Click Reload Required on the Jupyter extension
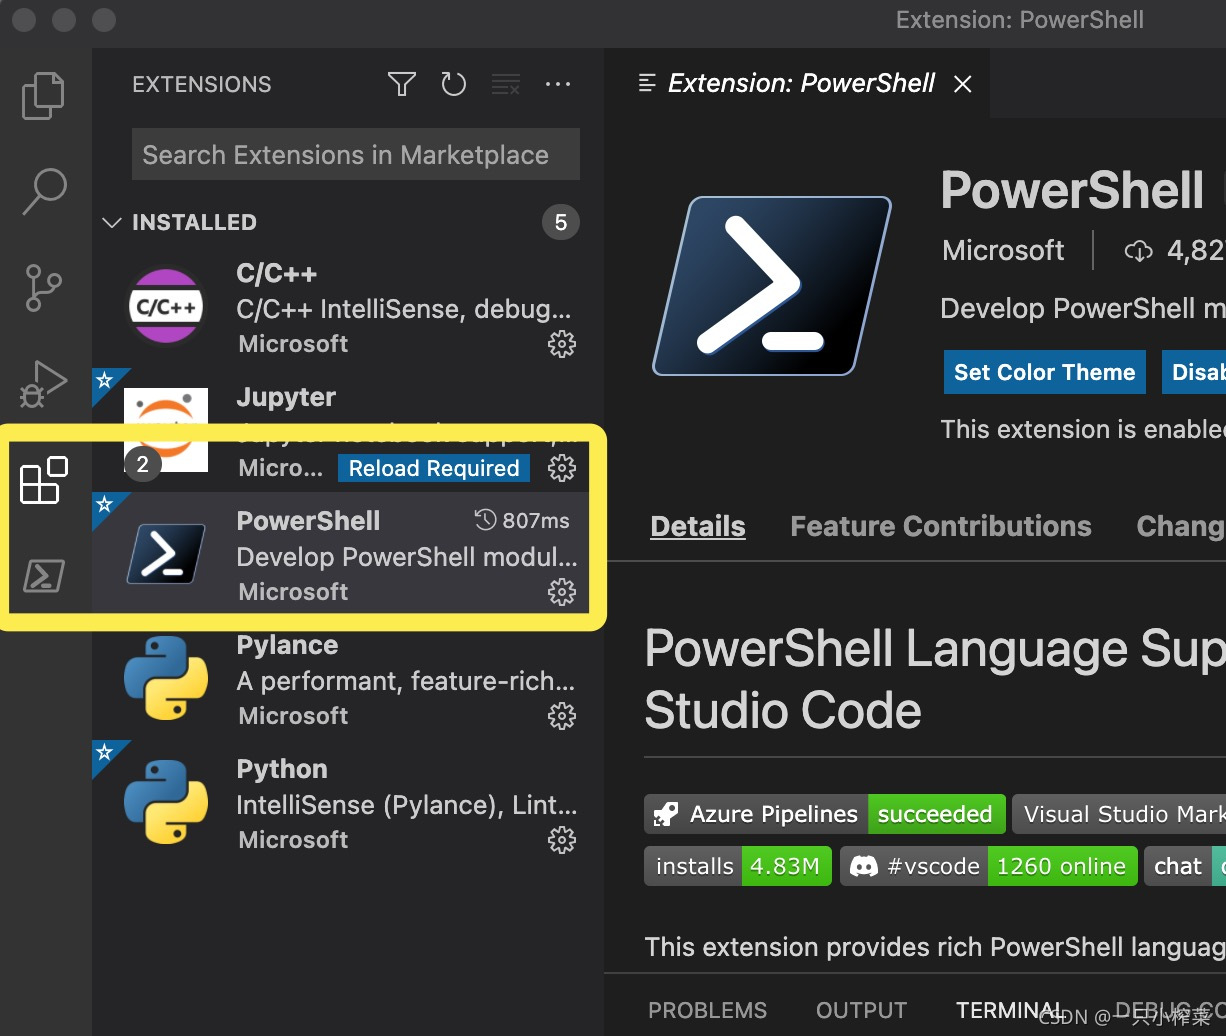Viewport: 1226px width, 1036px height. [x=433, y=468]
